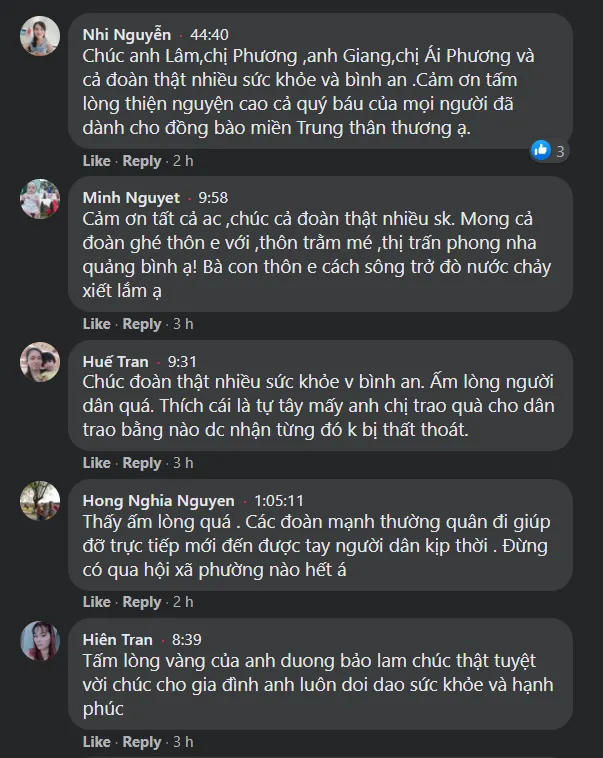The width and height of the screenshot is (603, 758).
Task: Reply to Minh Nguyet's comment
Action: [141, 324]
